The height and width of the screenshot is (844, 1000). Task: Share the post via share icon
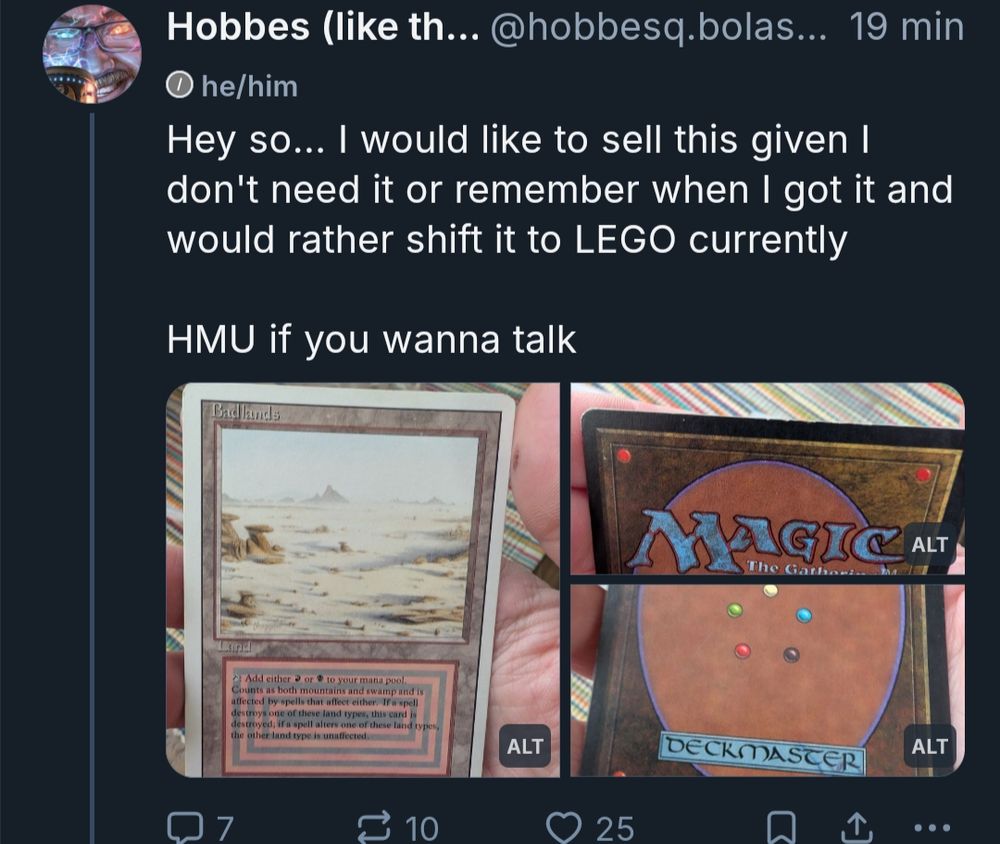(x=856, y=827)
